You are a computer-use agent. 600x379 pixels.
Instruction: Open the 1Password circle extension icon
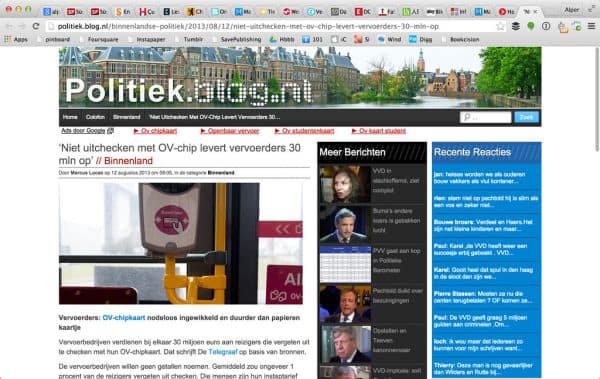(x=546, y=26)
